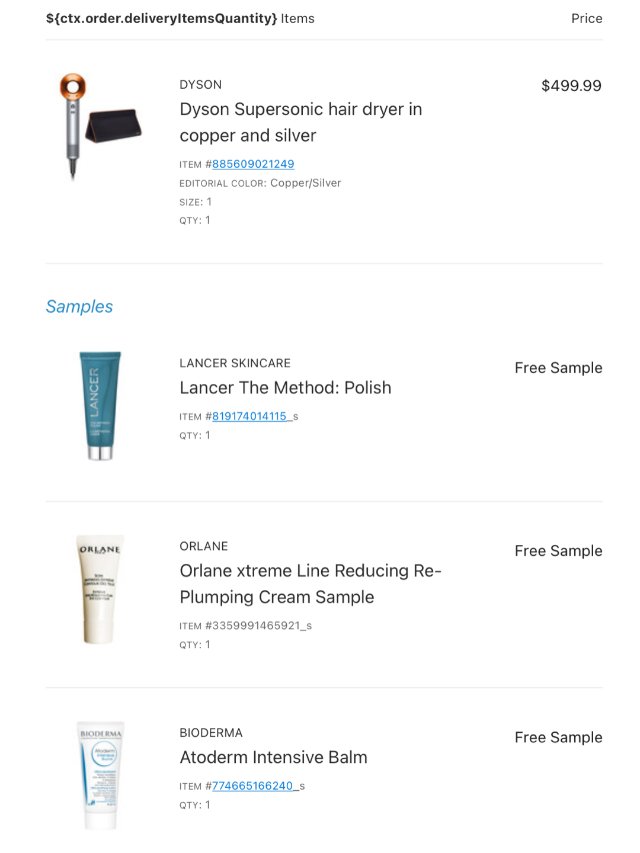This screenshot has width=640, height=853.
Task: Click Lancer item number 819174014115 link
Action: tap(249, 416)
